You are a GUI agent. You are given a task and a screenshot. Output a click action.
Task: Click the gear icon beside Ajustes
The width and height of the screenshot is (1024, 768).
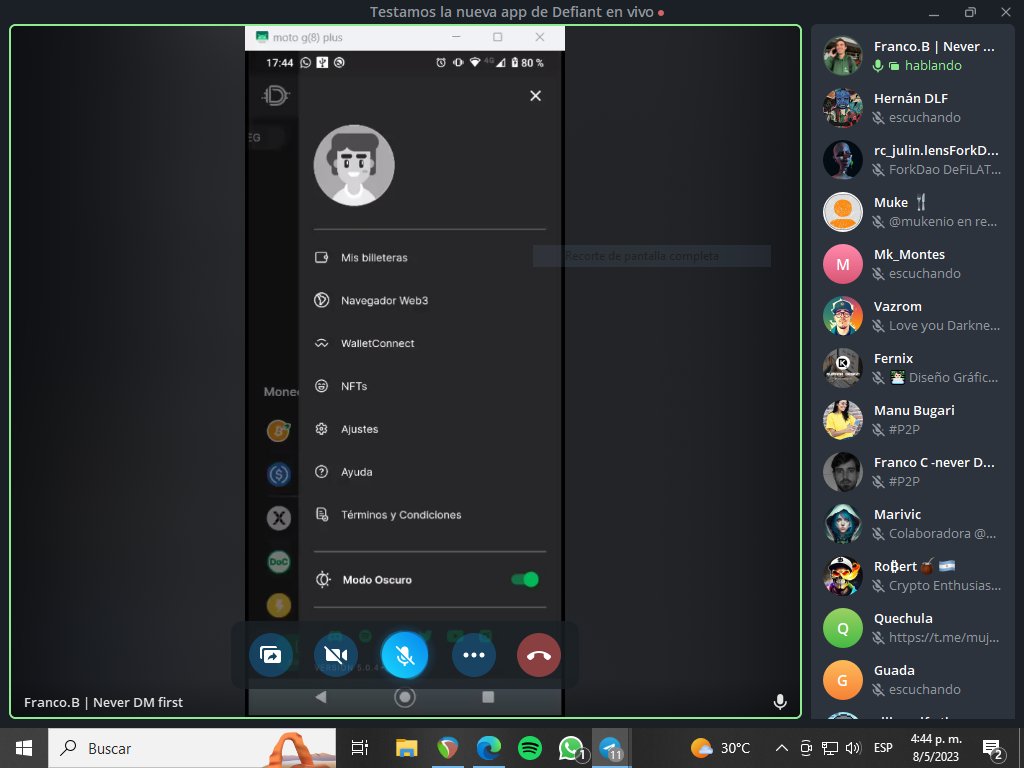pos(321,429)
